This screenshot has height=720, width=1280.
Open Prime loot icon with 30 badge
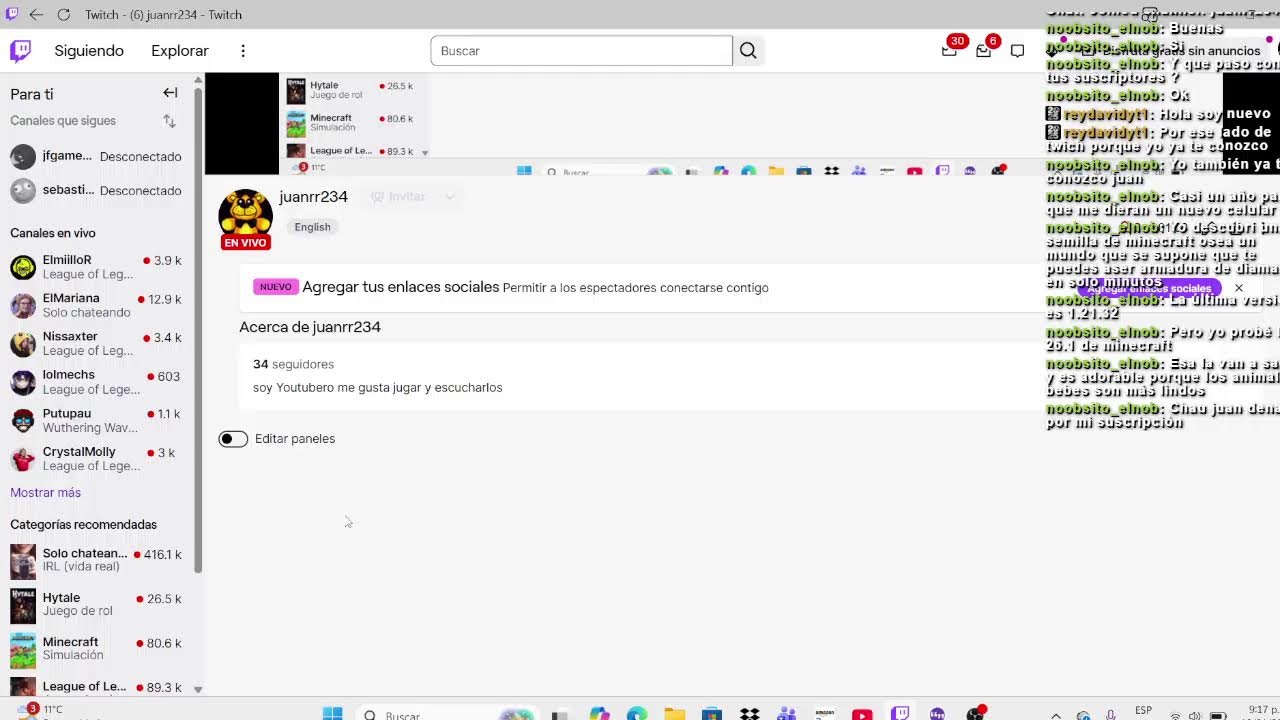[949, 50]
